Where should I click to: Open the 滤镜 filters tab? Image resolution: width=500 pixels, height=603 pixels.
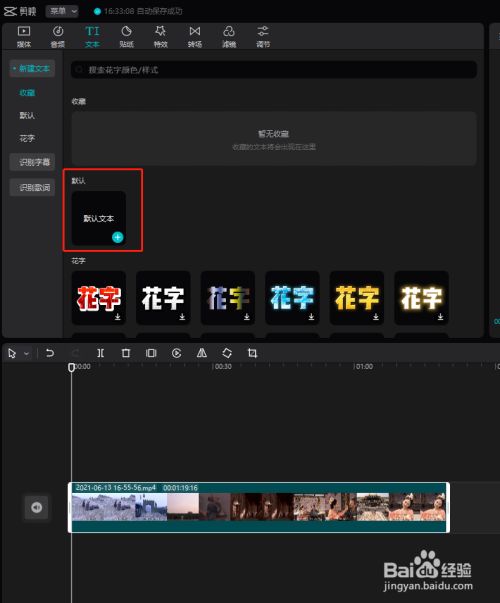pyautogui.click(x=229, y=37)
